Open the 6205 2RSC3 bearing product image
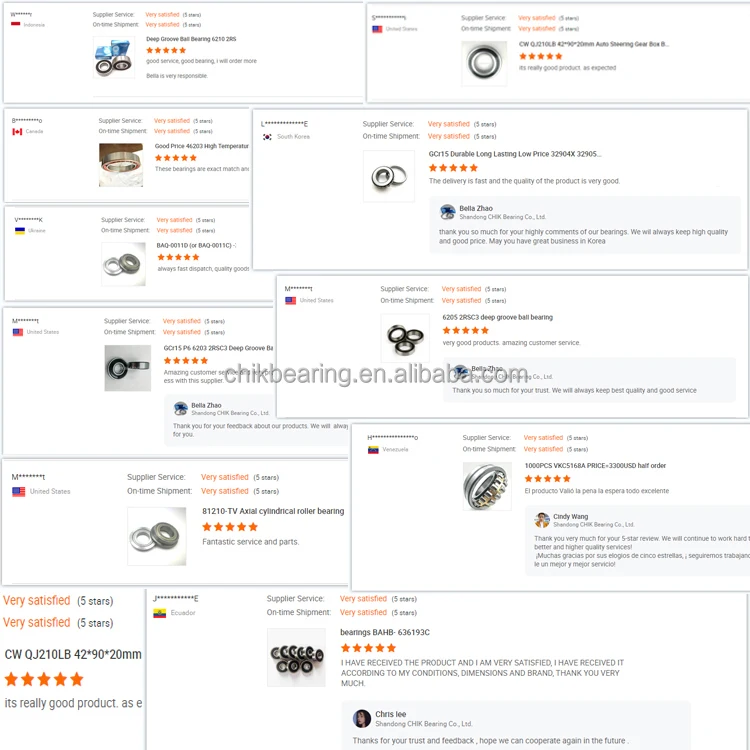Image resolution: width=750 pixels, height=750 pixels. pyautogui.click(x=405, y=338)
